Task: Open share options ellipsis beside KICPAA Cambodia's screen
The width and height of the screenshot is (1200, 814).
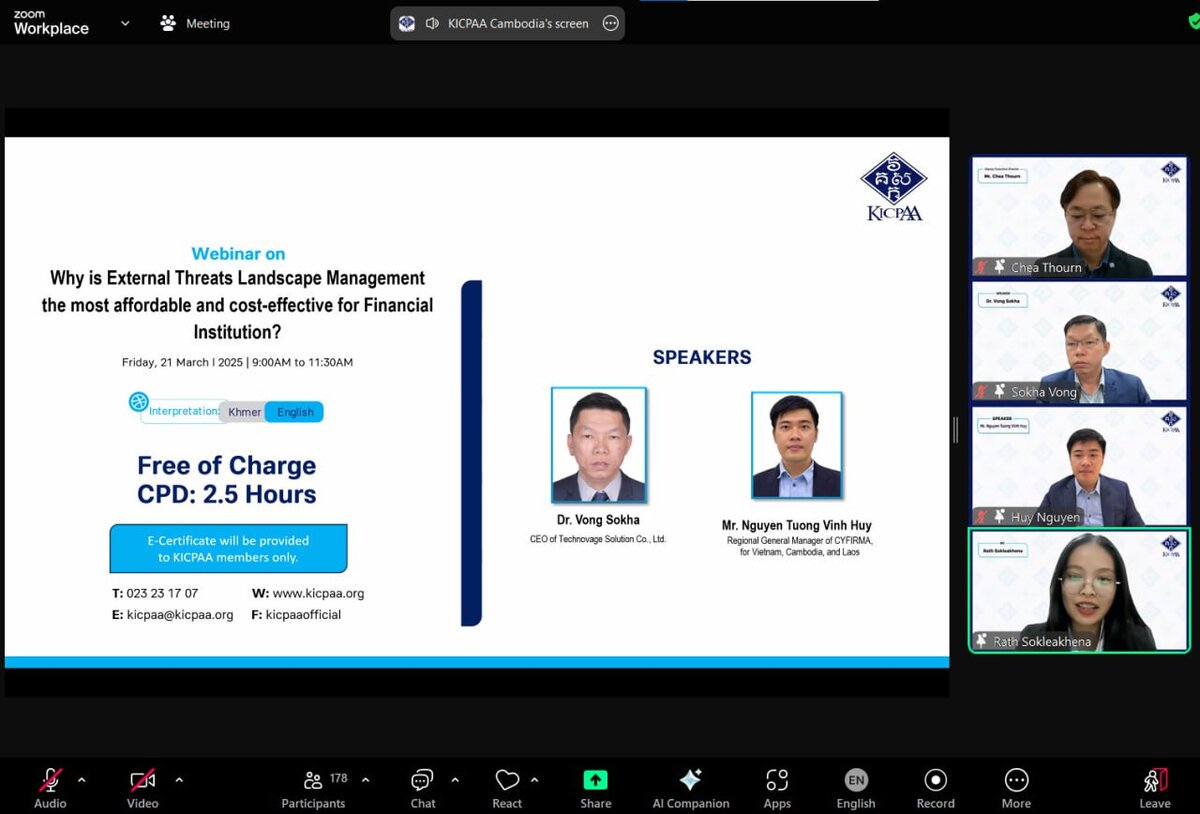Action: point(611,23)
